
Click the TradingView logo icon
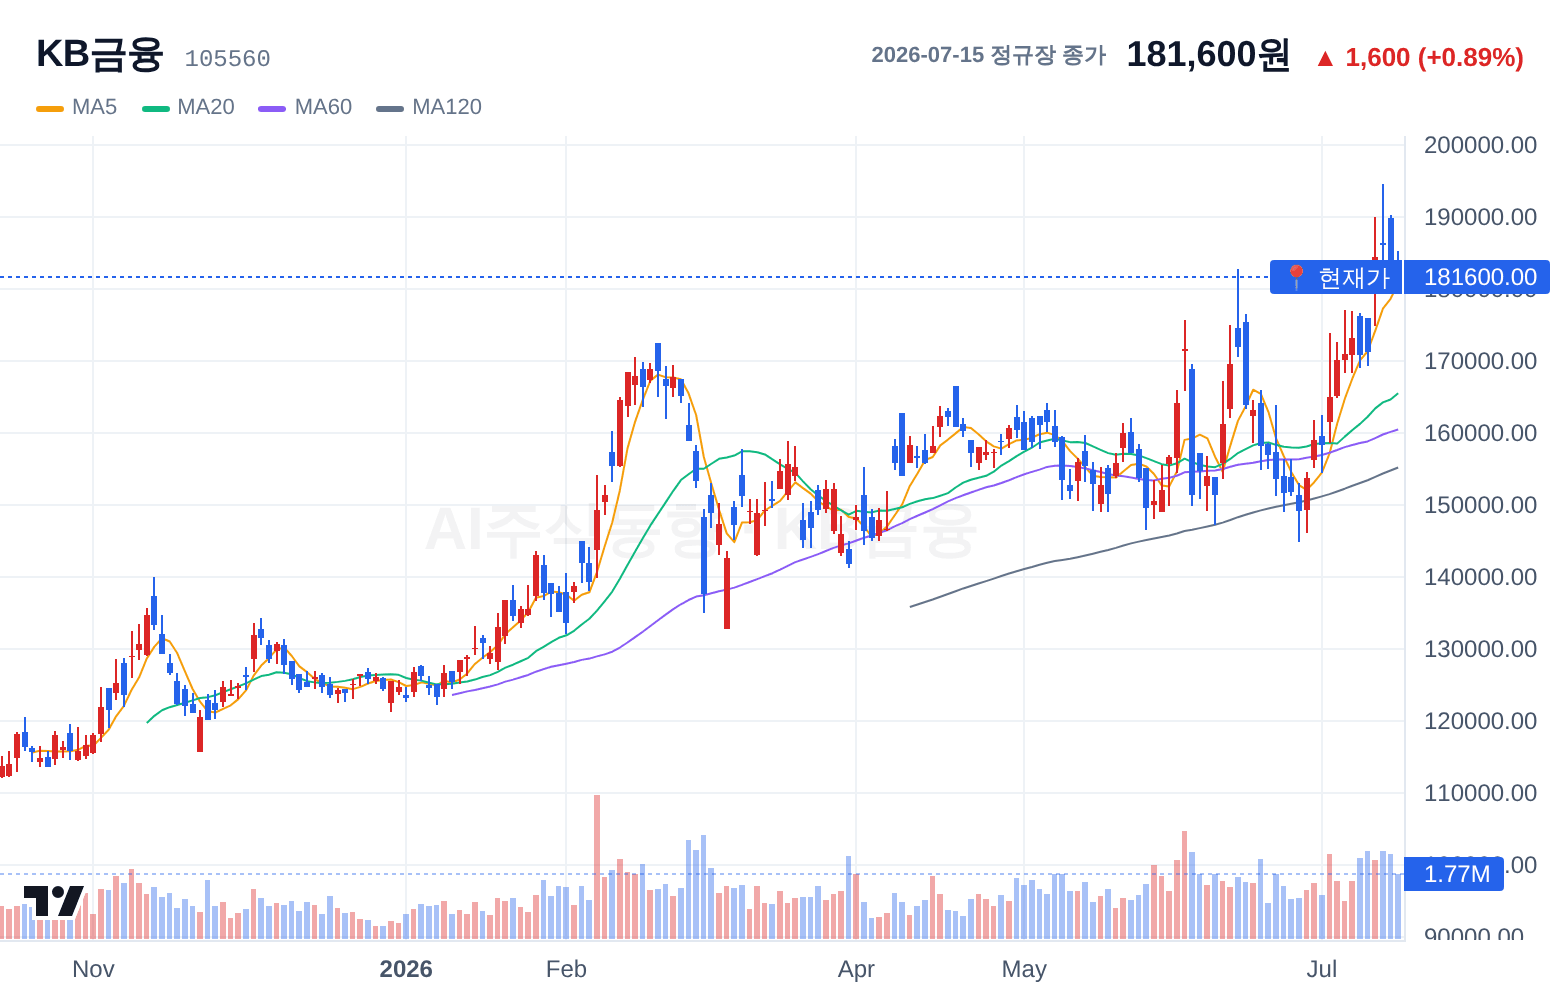[53, 900]
